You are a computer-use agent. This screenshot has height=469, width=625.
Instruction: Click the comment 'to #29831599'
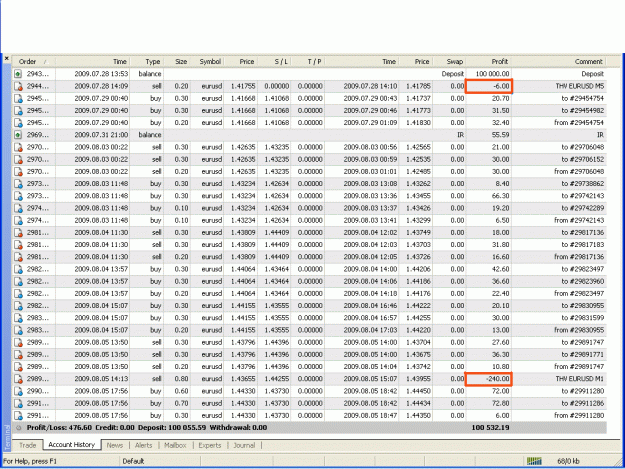pos(583,318)
